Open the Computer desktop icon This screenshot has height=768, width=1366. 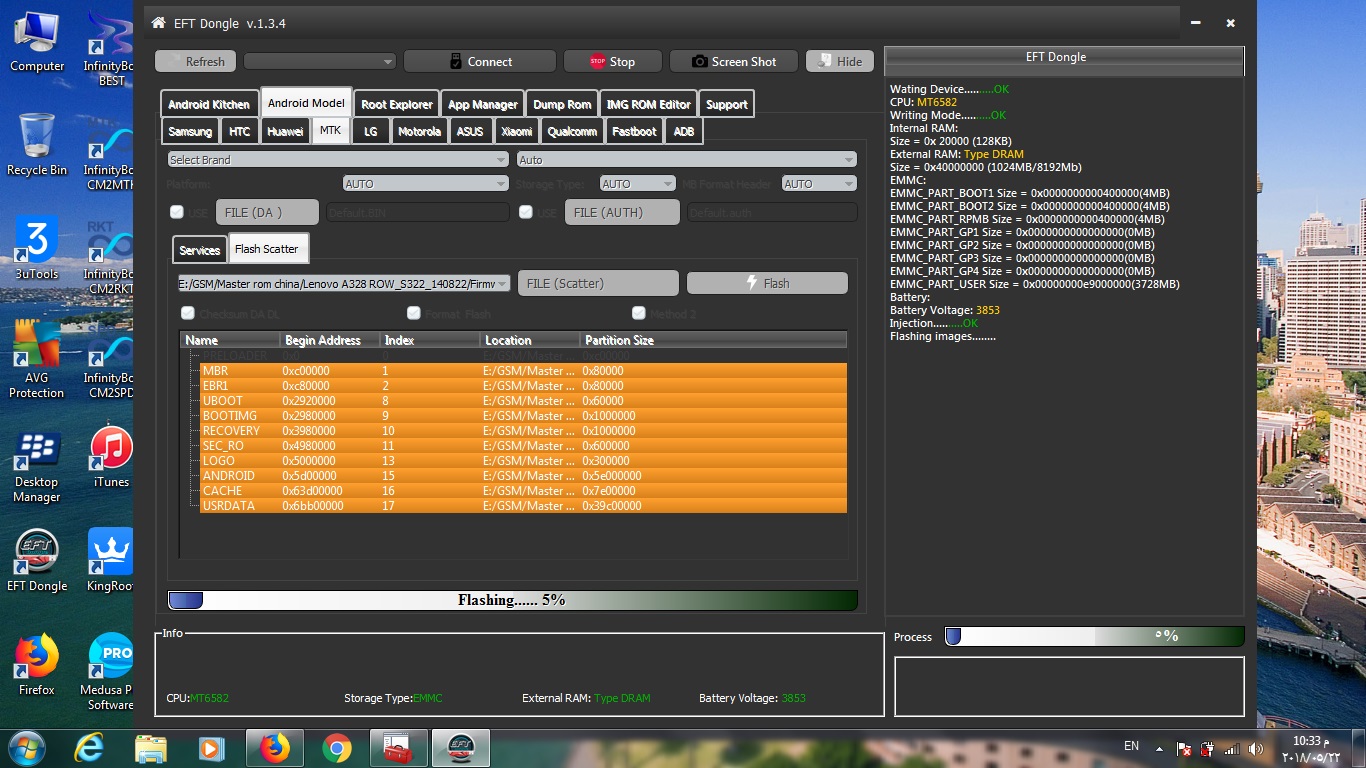[37, 40]
